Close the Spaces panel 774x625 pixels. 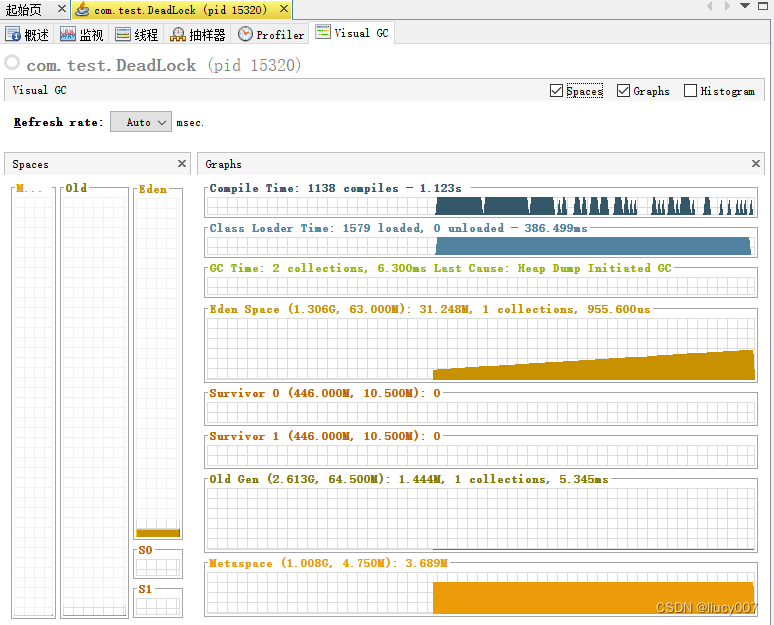tap(182, 163)
